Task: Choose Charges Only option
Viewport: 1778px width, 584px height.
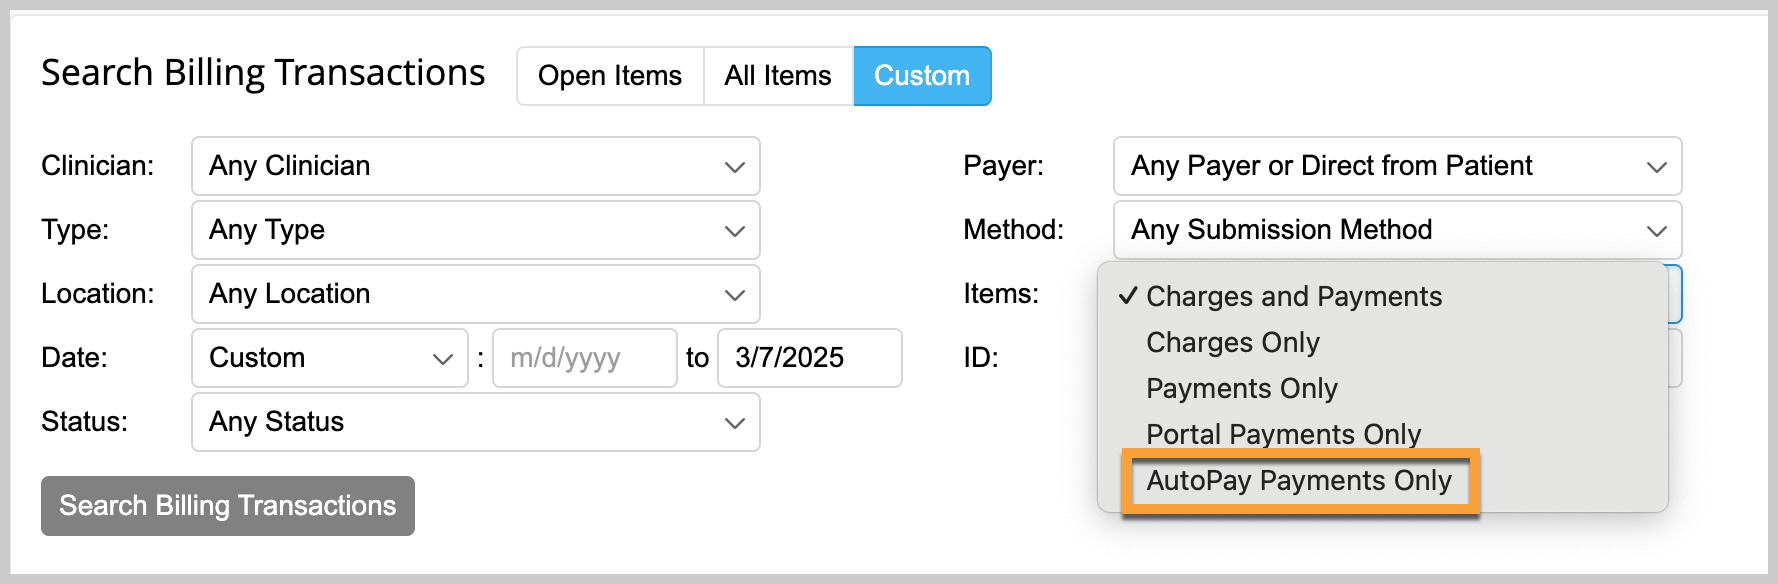Action: coord(1383,342)
